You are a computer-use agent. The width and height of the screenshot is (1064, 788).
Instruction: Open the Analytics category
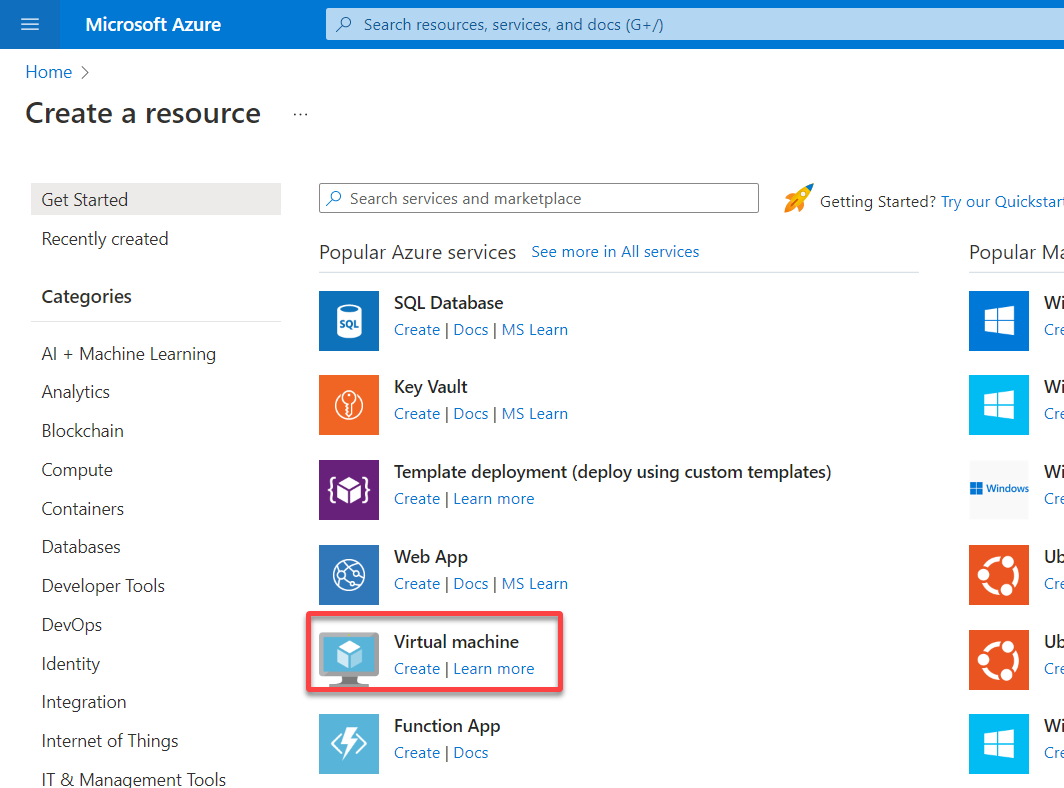coord(75,392)
